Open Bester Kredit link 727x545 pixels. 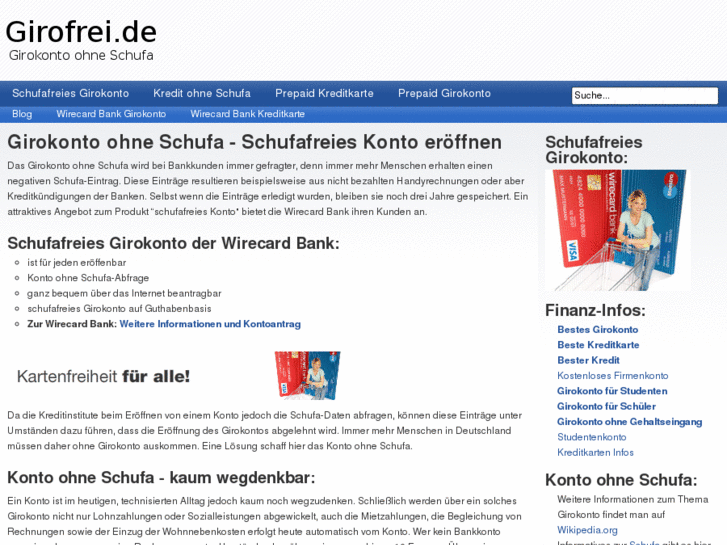point(588,360)
